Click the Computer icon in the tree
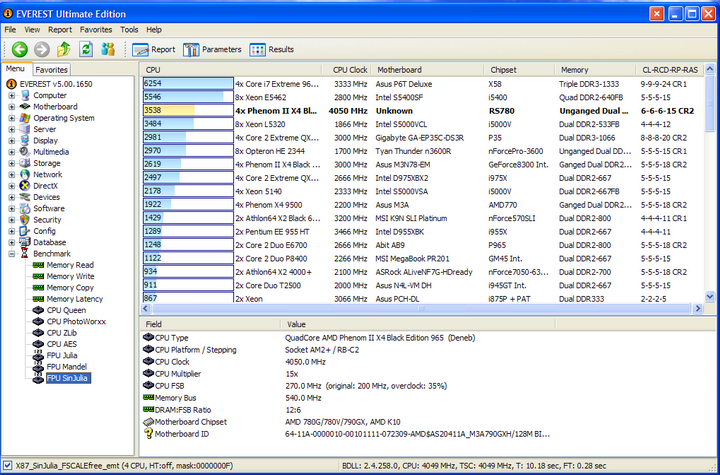720x475 pixels. click(x=25, y=96)
